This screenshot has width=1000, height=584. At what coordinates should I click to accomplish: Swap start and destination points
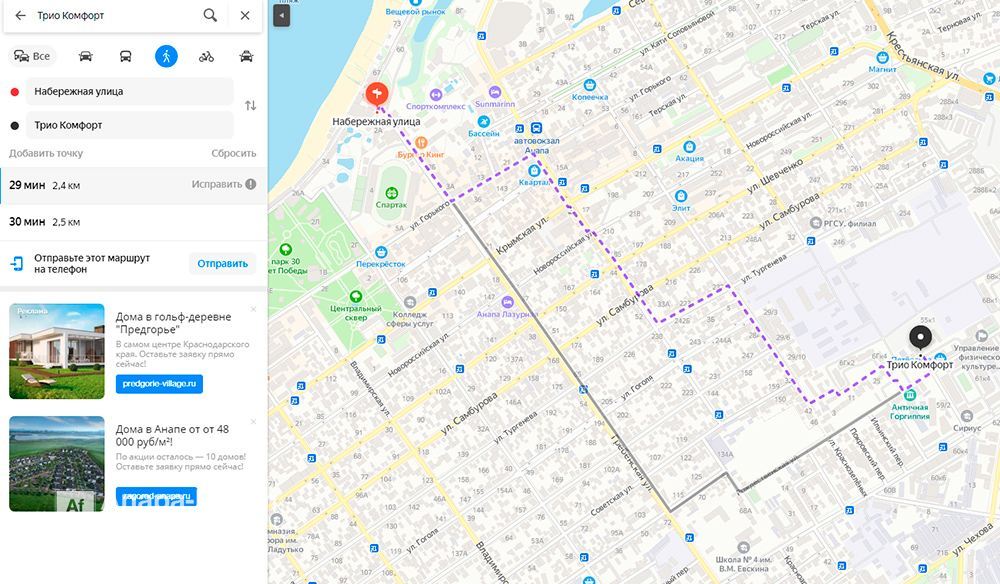pos(251,105)
